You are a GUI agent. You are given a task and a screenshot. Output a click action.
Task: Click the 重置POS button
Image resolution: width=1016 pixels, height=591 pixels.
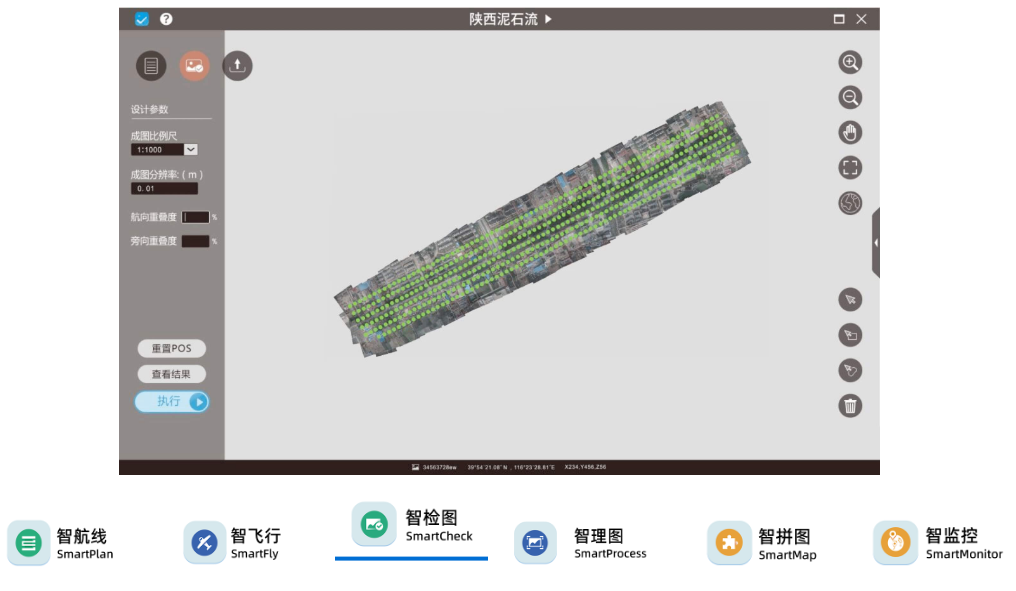171,348
